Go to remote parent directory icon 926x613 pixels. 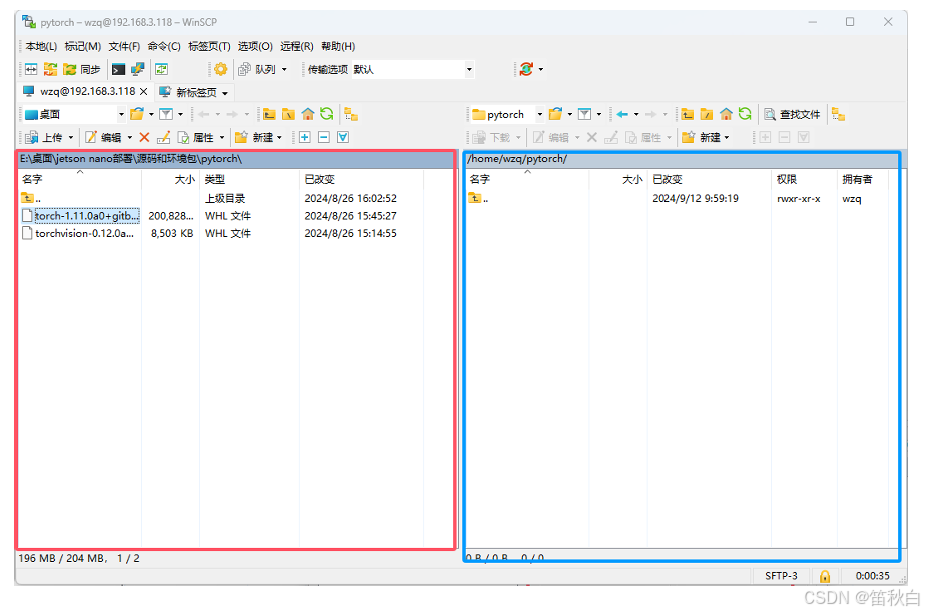pyautogui.click(x=687, y=114)
